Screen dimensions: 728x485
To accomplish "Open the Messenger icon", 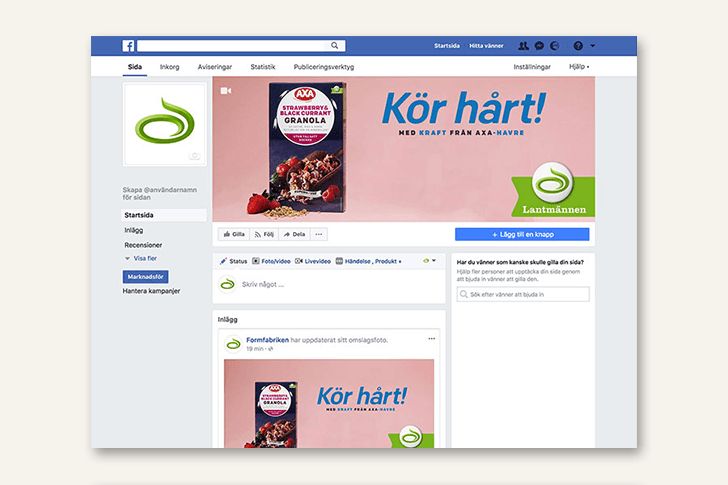I will [539, 45].
